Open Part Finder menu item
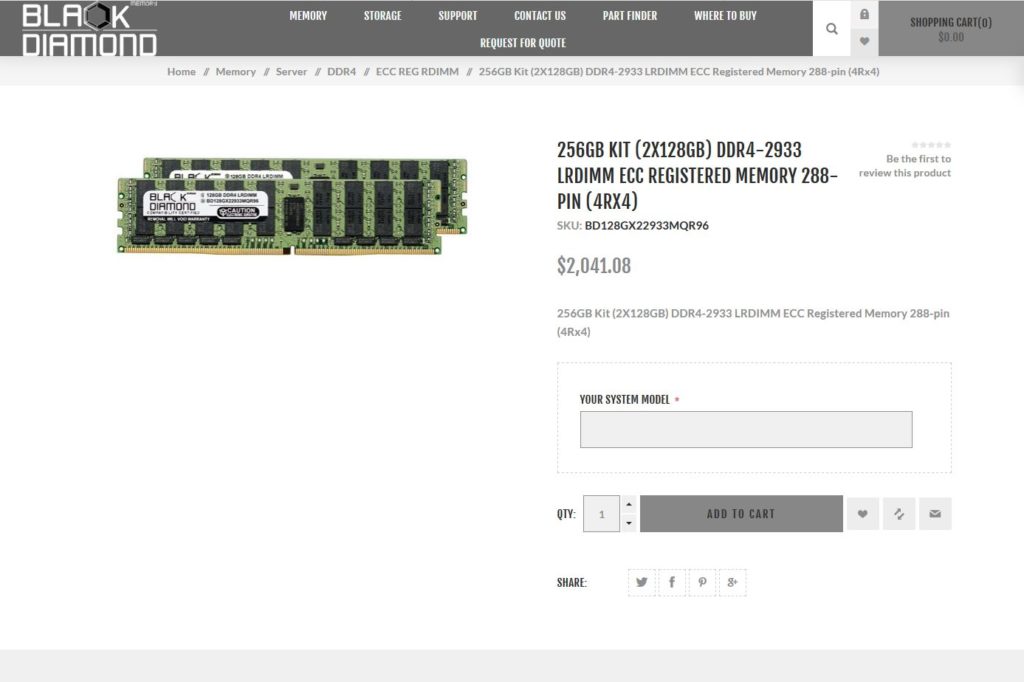Viewport: 1024px width, 682px height. pos(630,15)
